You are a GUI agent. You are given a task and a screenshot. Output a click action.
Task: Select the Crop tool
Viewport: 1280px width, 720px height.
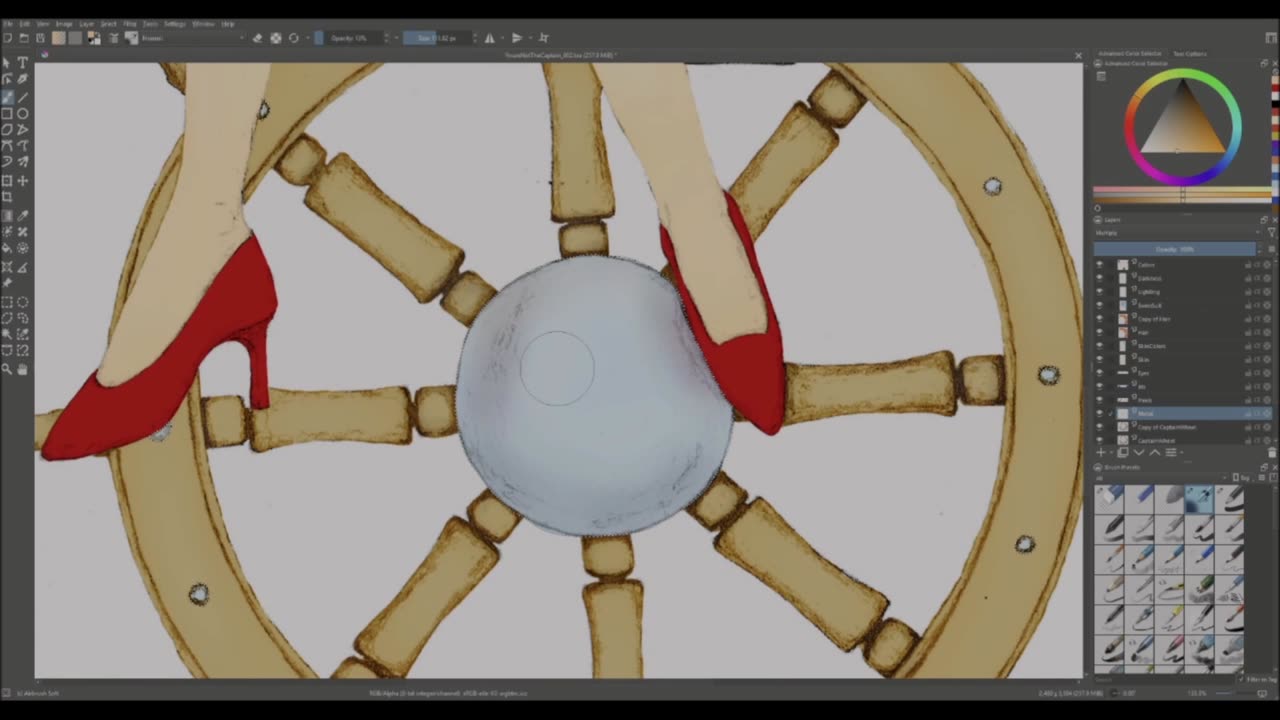tap(7, 198)
